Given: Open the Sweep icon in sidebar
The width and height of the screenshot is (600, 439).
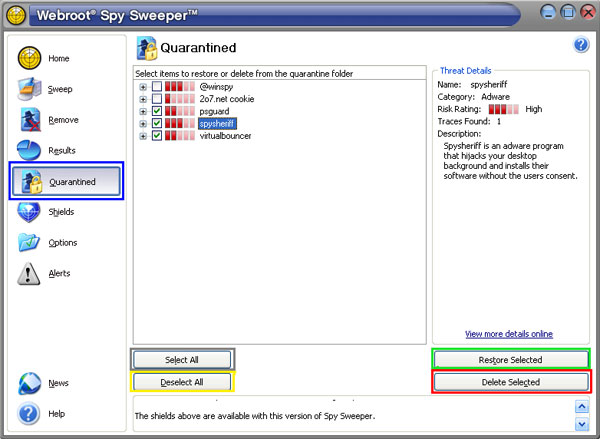Looking at the screenshot, I should (29, 89).
